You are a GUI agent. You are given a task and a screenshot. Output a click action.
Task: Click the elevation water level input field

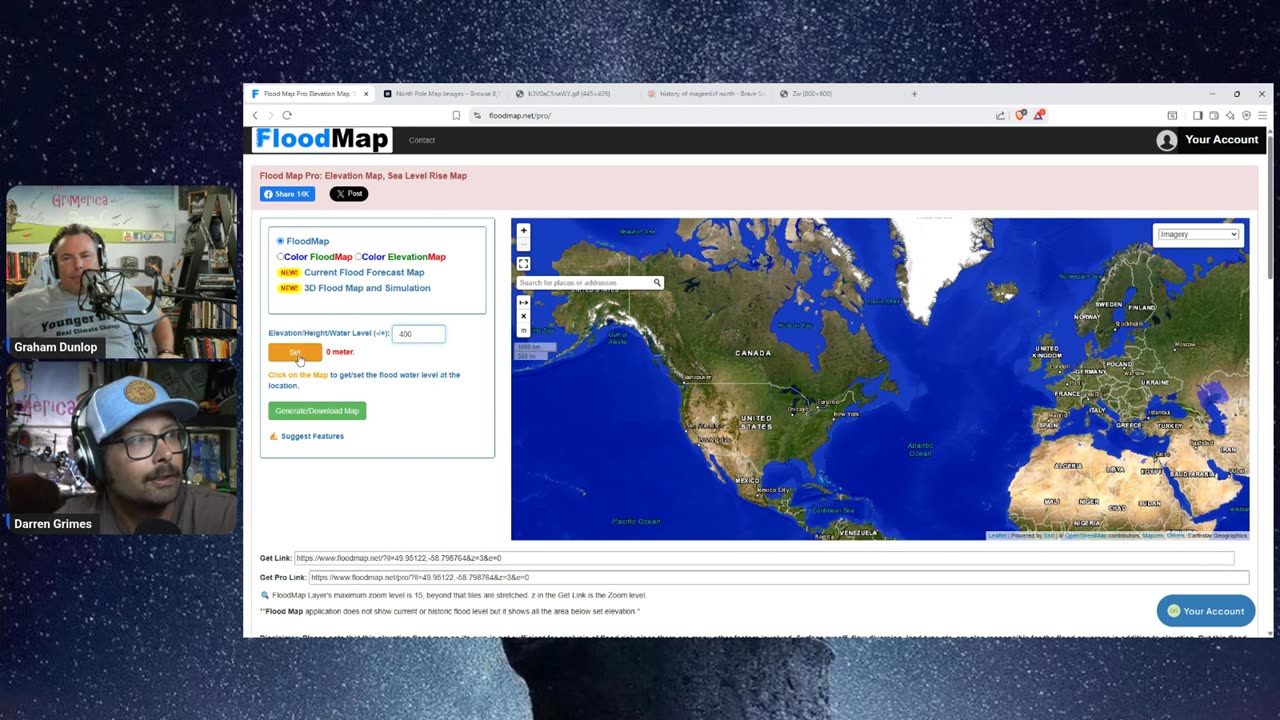point(419,334)
